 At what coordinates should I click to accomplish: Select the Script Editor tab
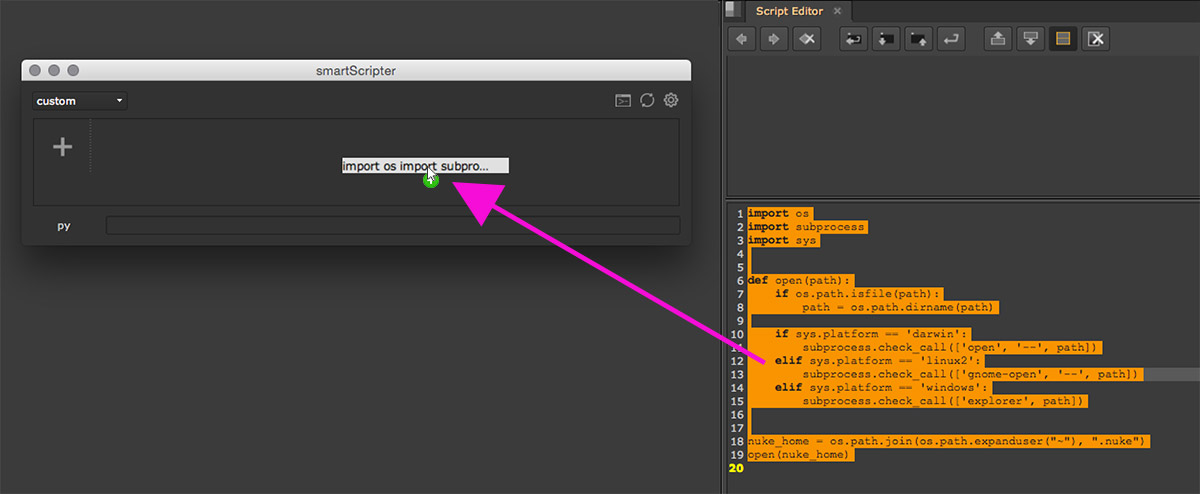(789, 11)
